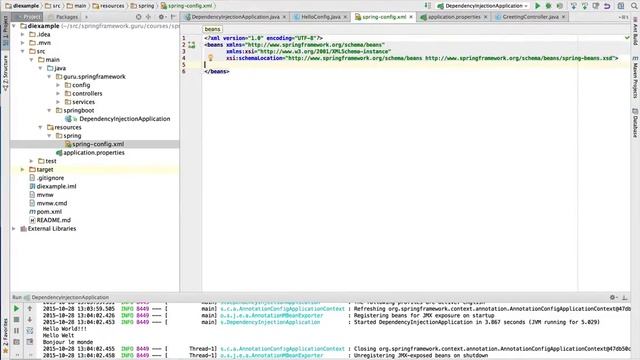Collapse the diexample root node
640x360 pixels.
[14, 26]
